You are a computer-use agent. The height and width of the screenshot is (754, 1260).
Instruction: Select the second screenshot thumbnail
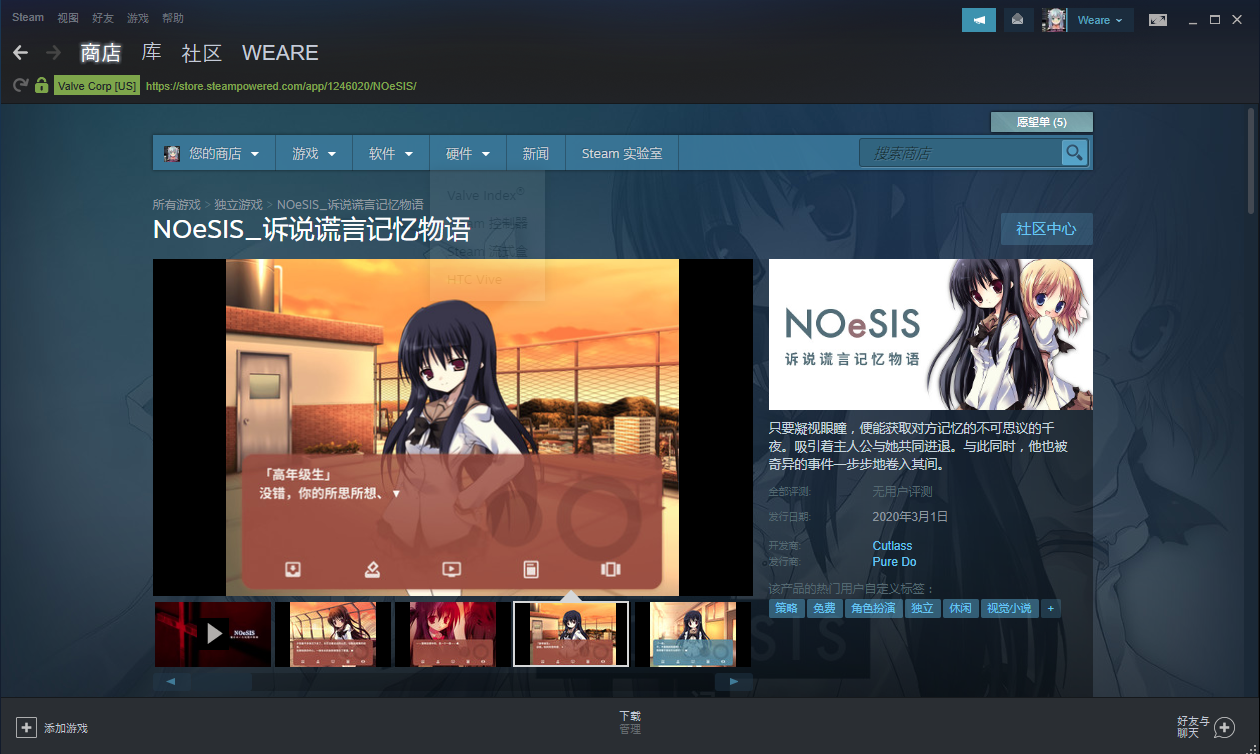click(x=333, y=634)
